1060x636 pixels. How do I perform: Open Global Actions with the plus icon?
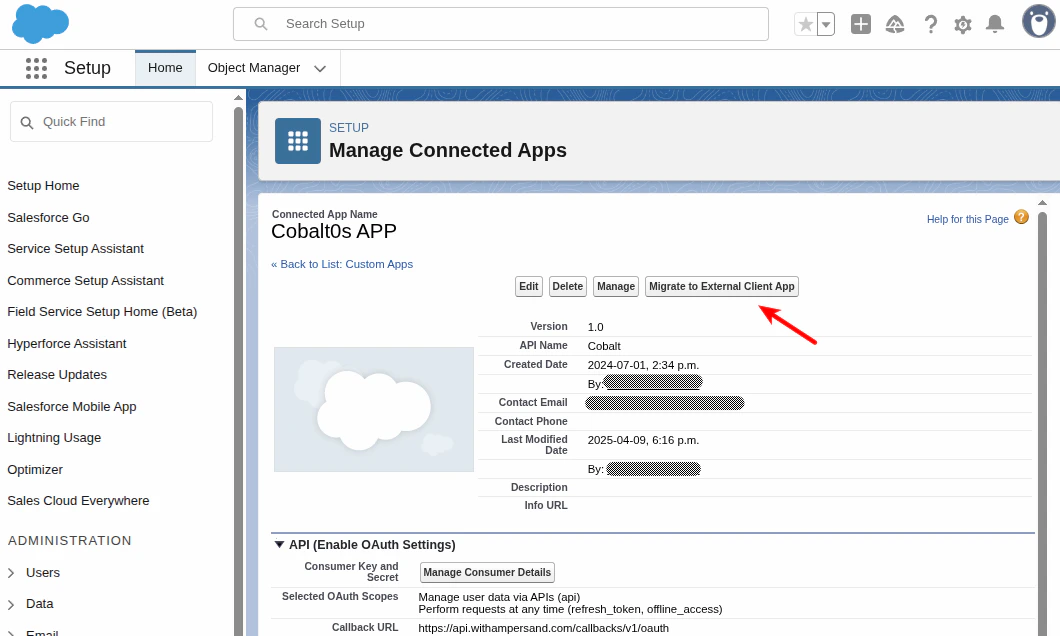[860, 23]
